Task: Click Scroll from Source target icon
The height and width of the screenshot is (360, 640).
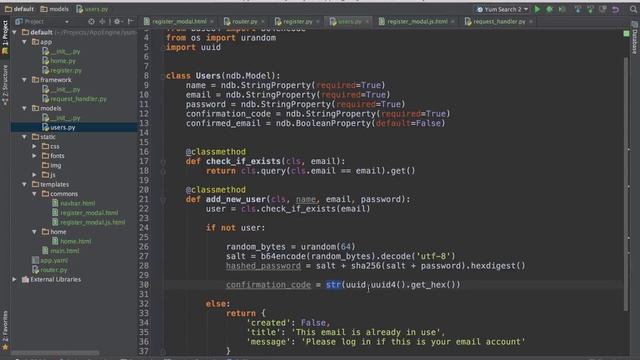Action: 91,21
